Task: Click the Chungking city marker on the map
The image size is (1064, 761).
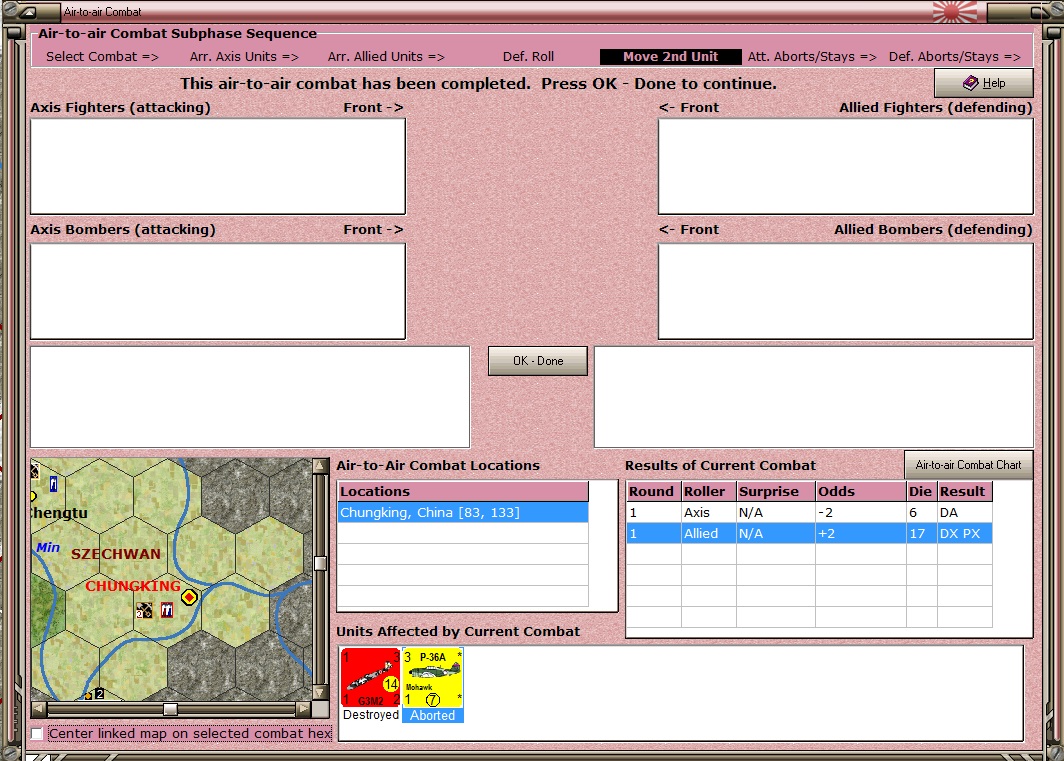Action: coord(189,597)
